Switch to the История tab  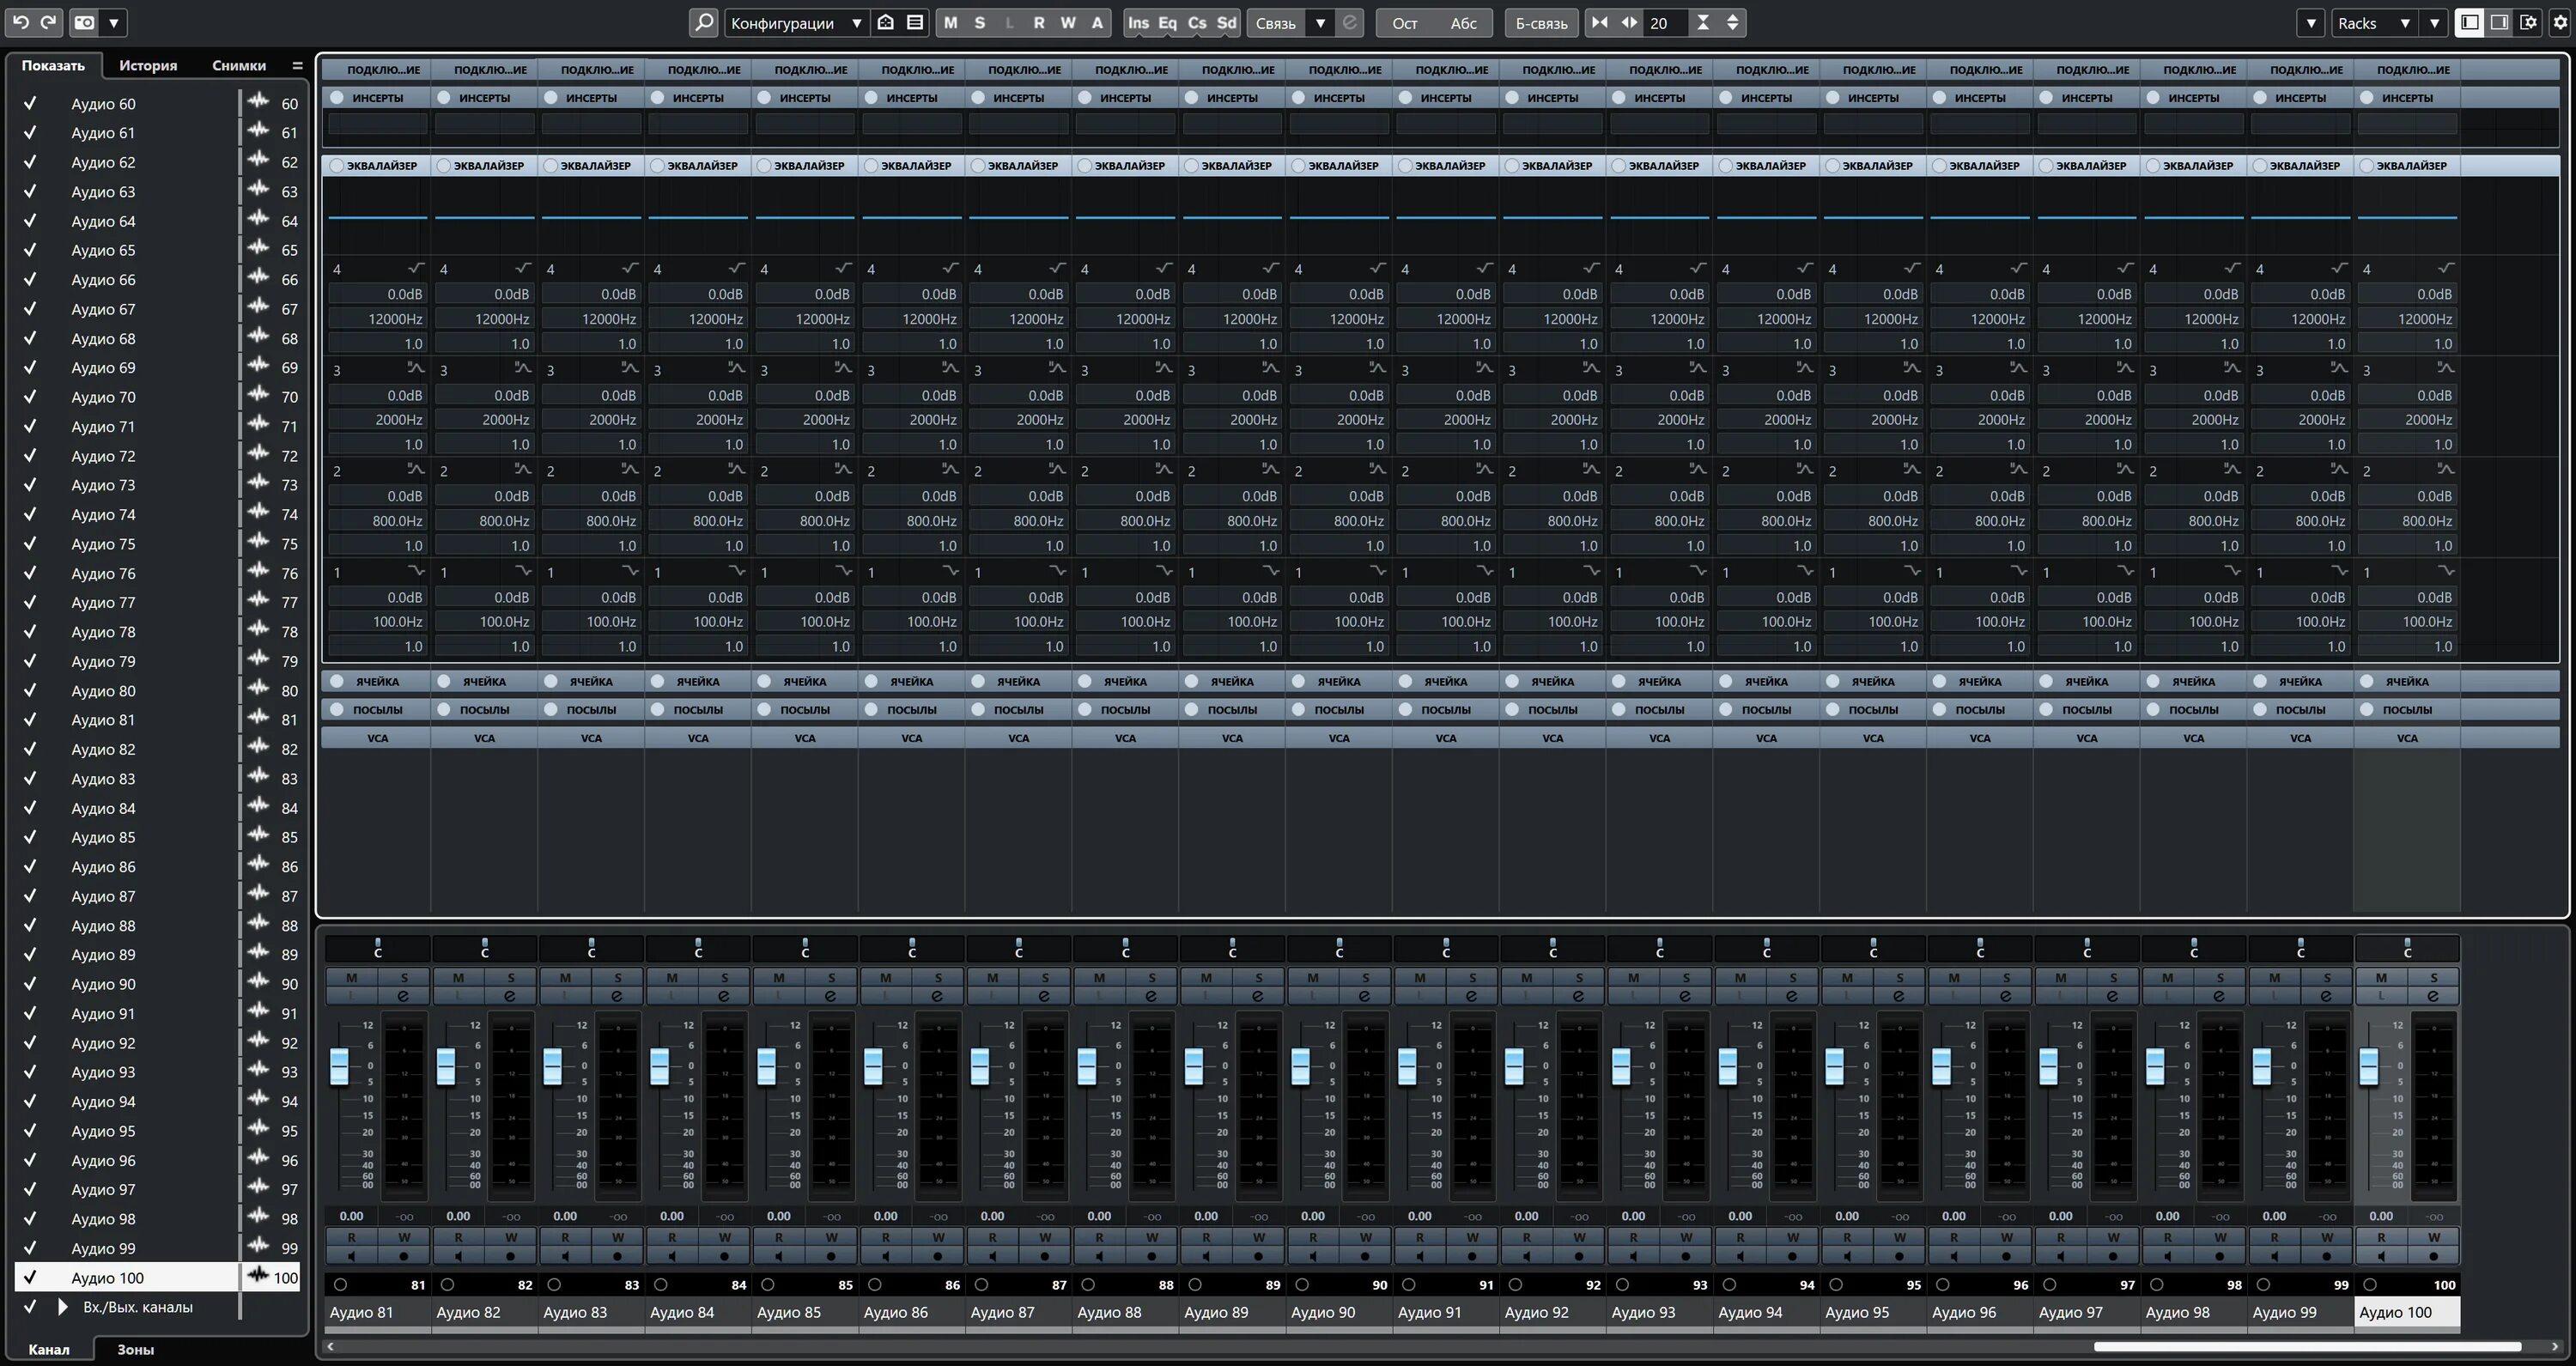pyautogui.click(x=148, y=65)
